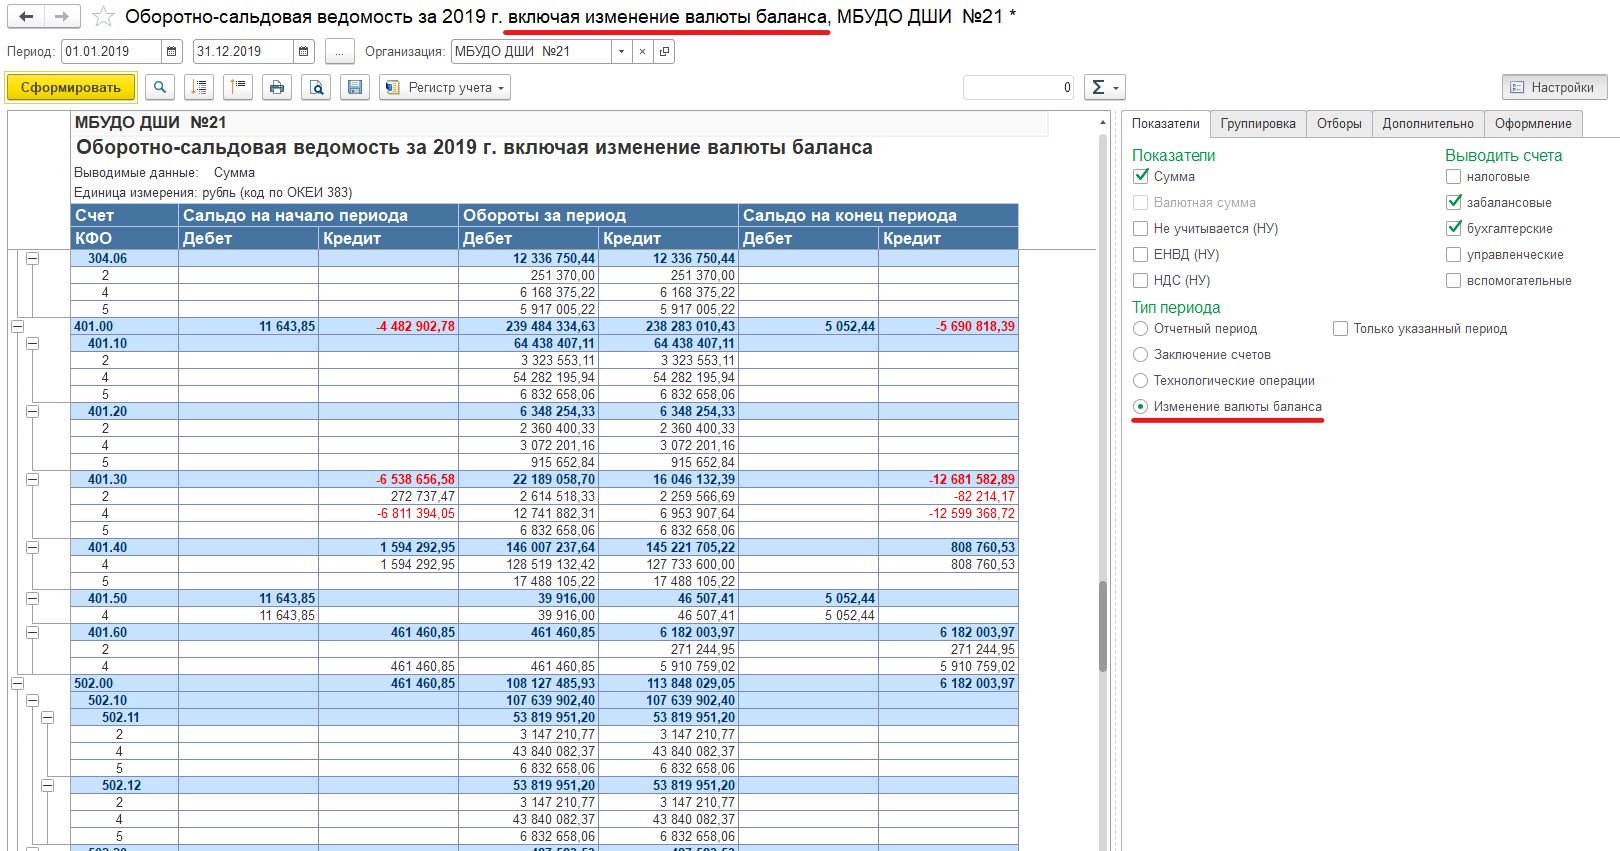Add report to favorites with star icon
Image resolution: width=1620 pixels, height=851 pixels.
tap(103, 17)
